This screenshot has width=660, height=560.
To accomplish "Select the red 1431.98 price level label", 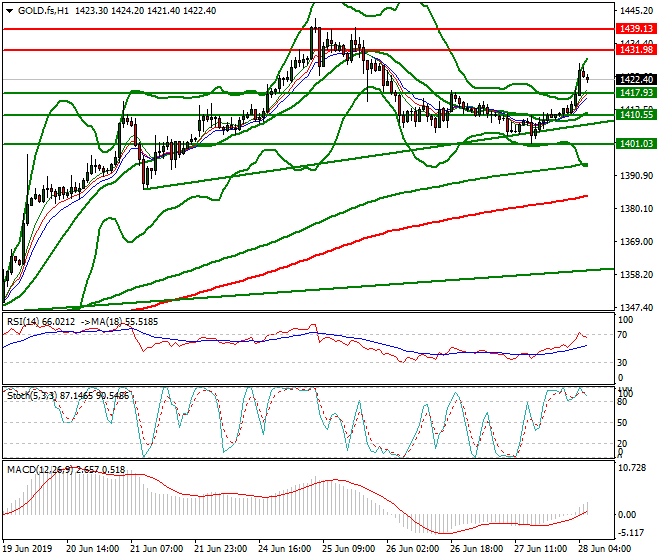I will pos(636,50).
